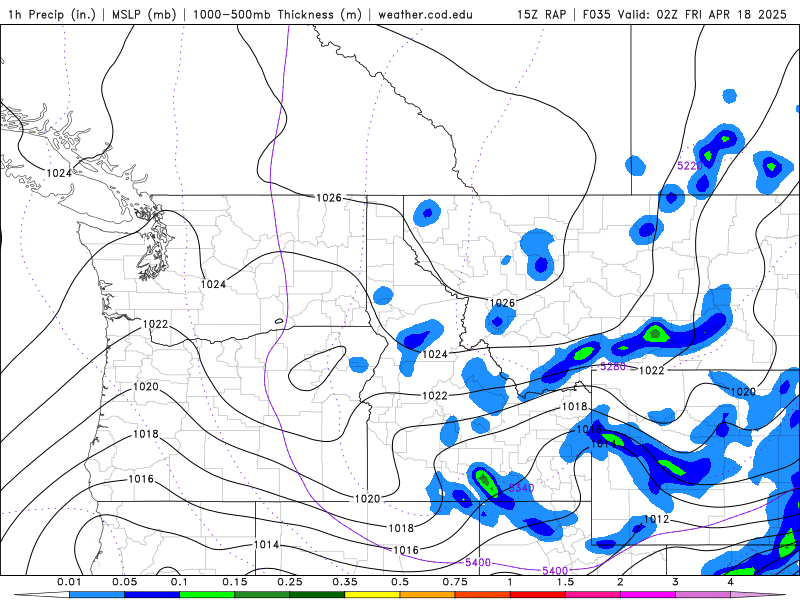Pick the orange 0.5–0.75 legend swatch
This screenshot has width=800, height=600.
(428, 595)
